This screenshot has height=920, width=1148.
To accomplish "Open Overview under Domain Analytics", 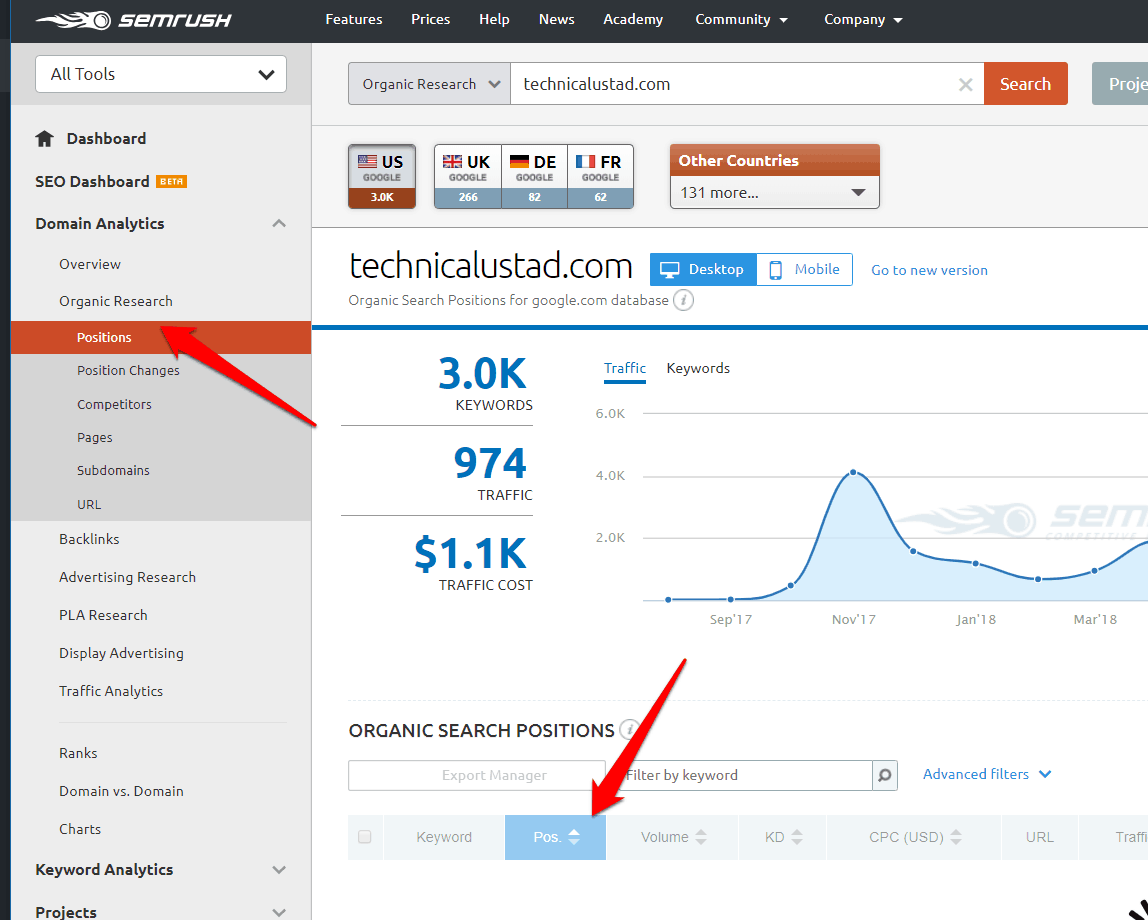I will tap(90, 264).
